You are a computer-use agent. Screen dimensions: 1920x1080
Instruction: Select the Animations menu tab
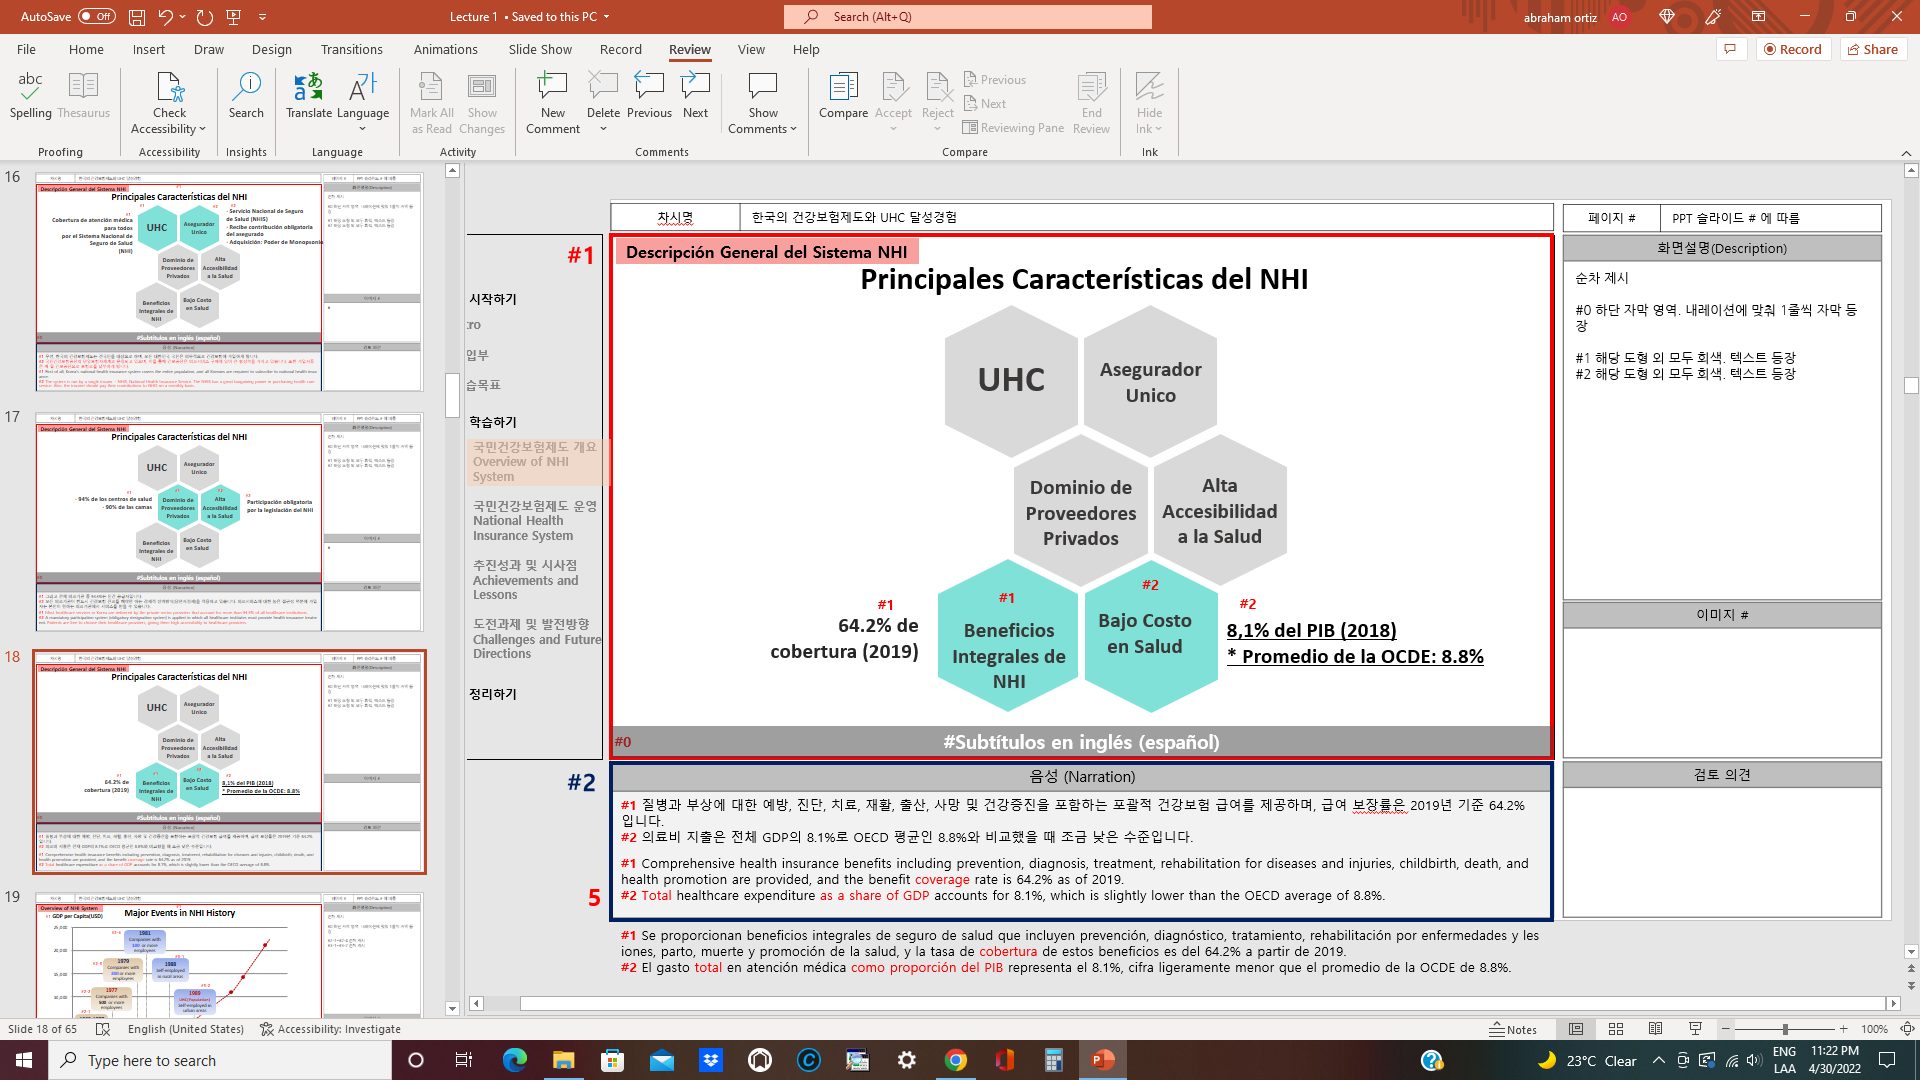[446, 49]
